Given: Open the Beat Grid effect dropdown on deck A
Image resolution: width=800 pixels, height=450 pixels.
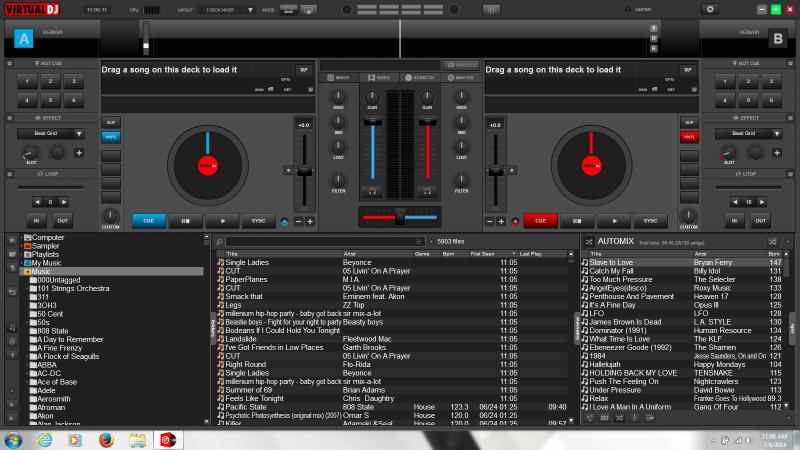Looking at the screenshot, I should coord(79,134).
